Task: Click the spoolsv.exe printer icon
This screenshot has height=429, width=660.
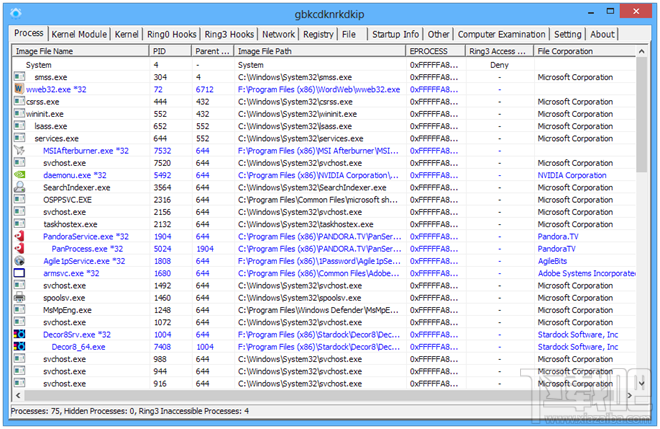Action: [x=19, y=297]
